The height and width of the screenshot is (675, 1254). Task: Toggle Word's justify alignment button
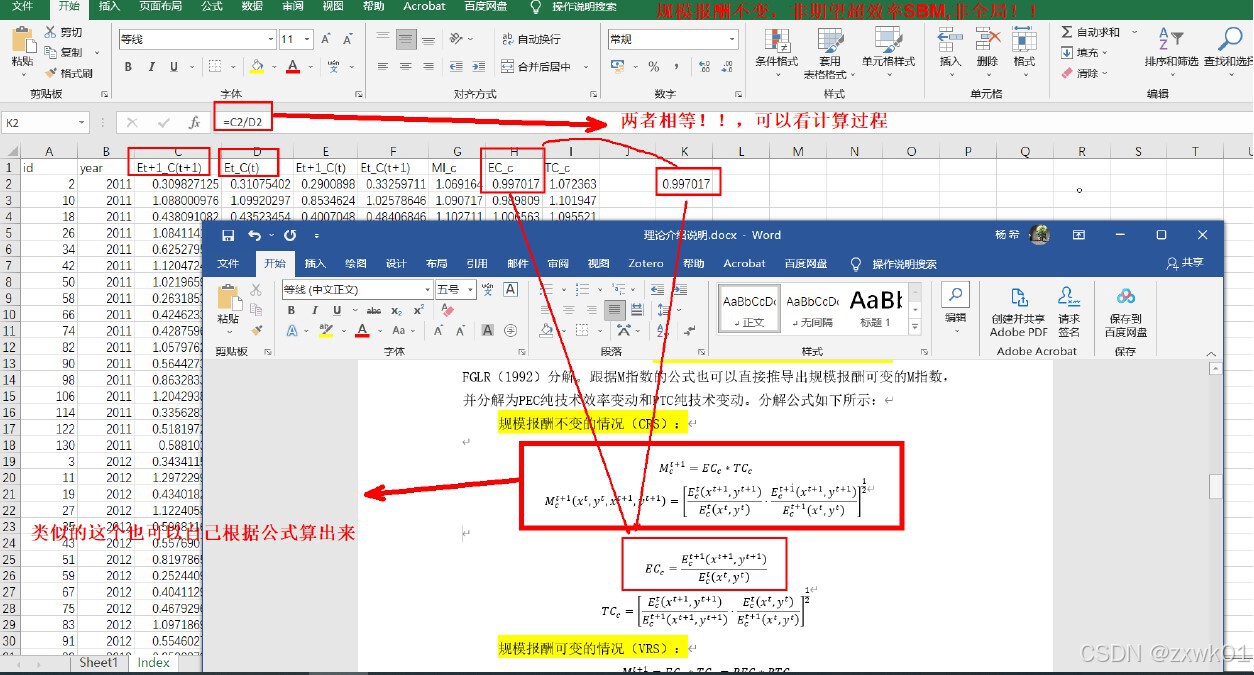(613, 310)
